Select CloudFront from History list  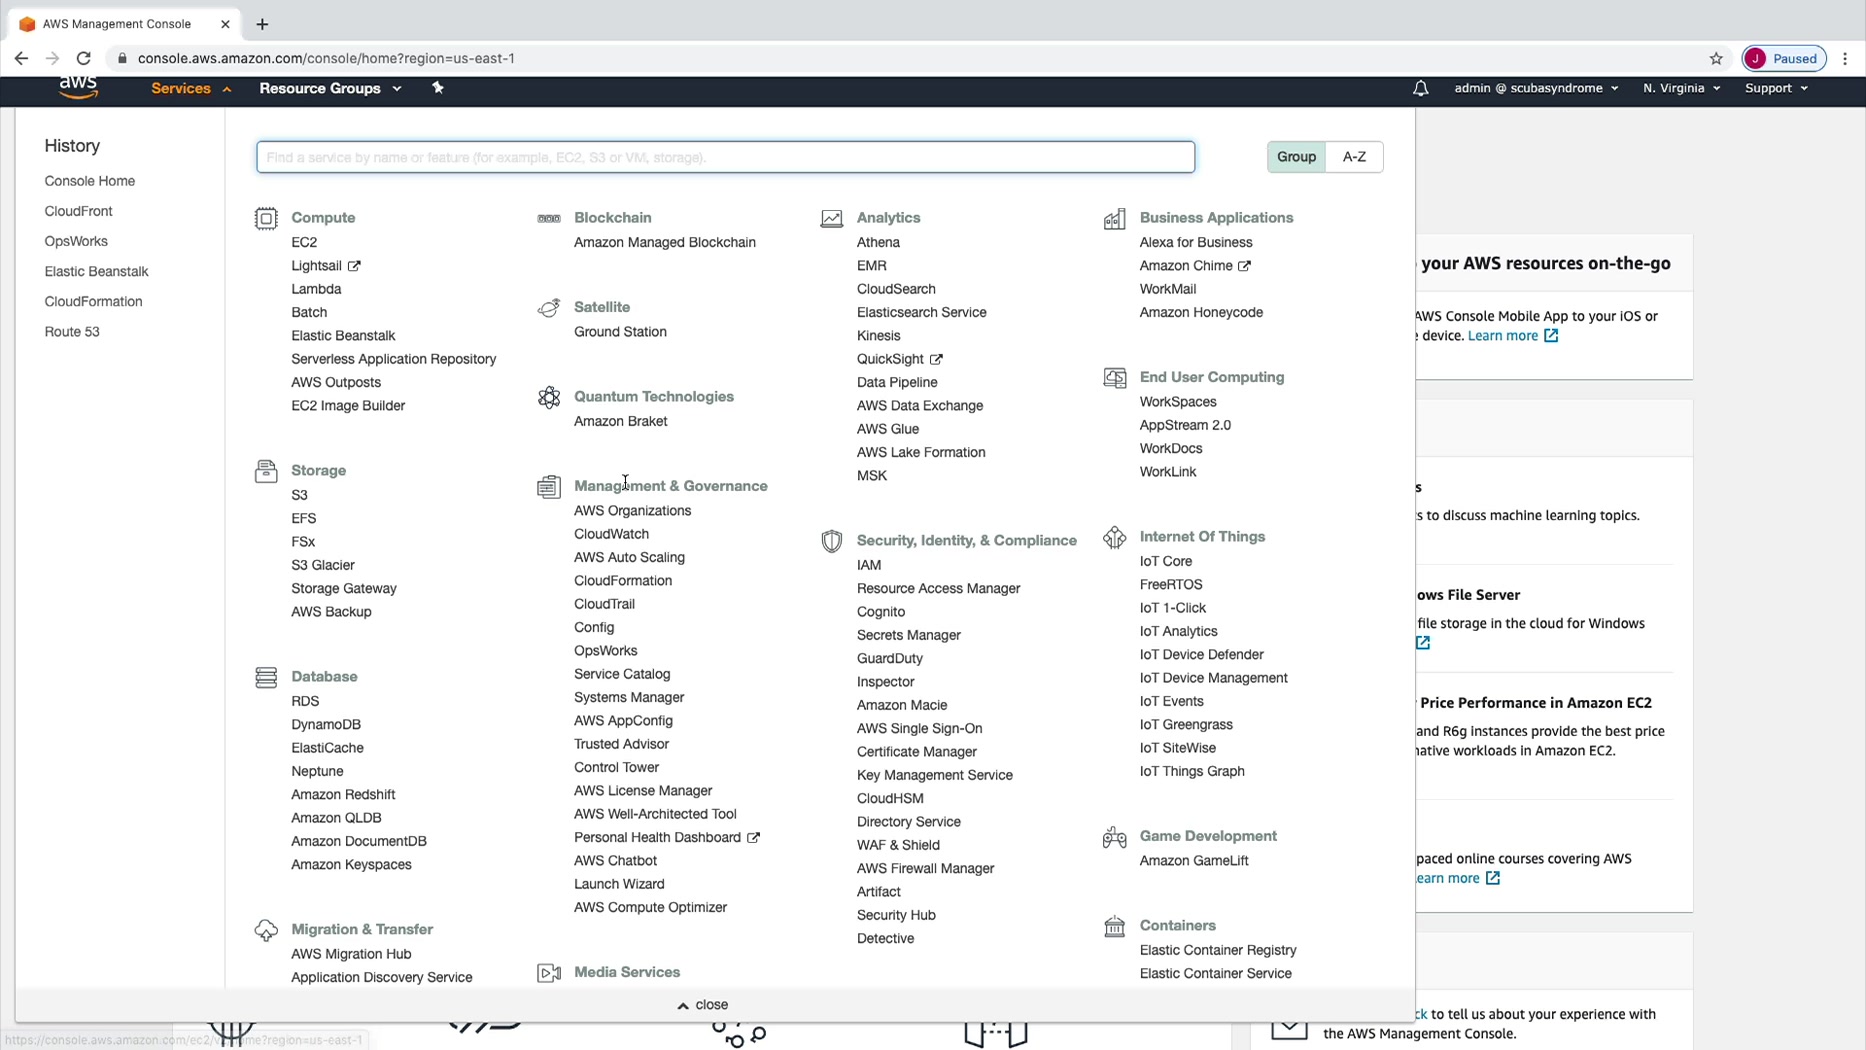click(78, 211)
